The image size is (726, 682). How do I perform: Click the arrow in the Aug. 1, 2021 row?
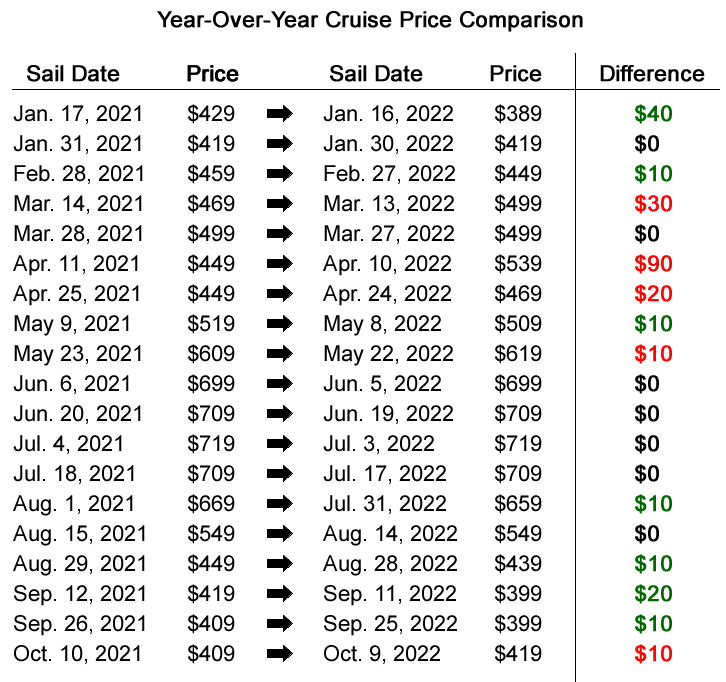(280, 504)
